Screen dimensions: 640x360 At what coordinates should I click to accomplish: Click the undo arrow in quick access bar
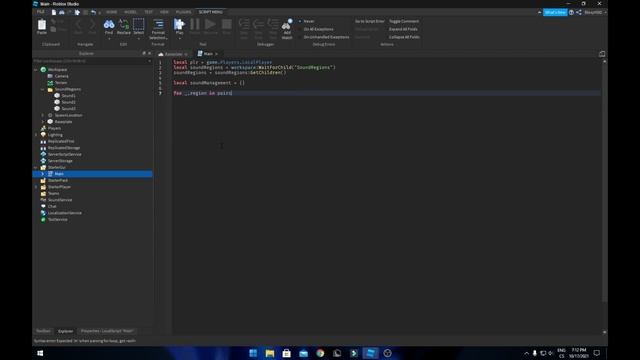coord(93,12)
